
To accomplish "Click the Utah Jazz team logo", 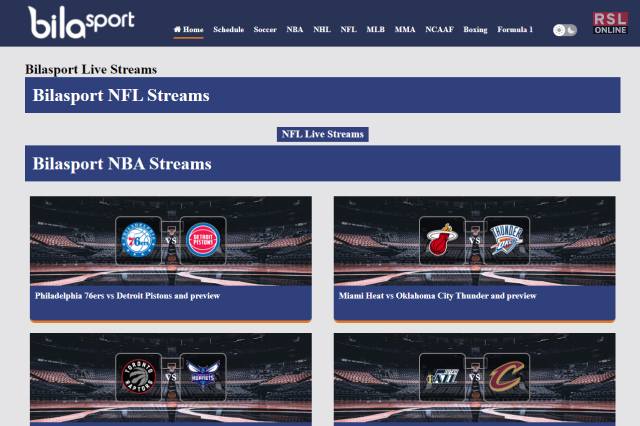I will pos(442,377).
